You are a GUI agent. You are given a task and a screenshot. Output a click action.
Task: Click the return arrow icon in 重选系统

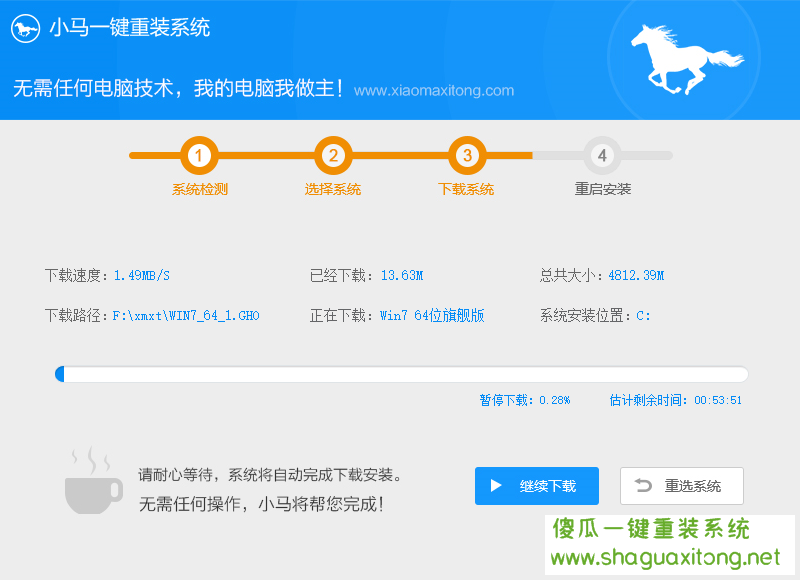pyautogui.click(x=643, y=486)
